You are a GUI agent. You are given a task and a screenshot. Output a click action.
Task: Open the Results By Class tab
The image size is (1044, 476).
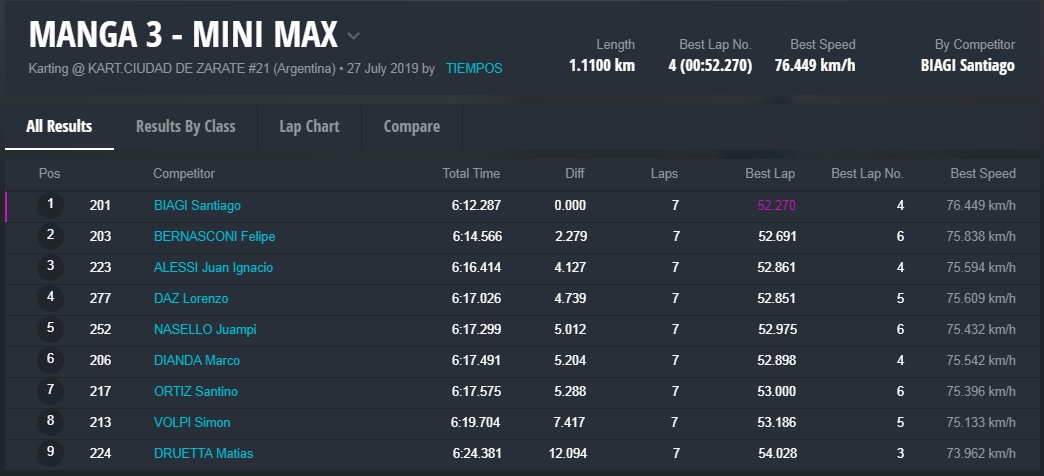[185, 127]
